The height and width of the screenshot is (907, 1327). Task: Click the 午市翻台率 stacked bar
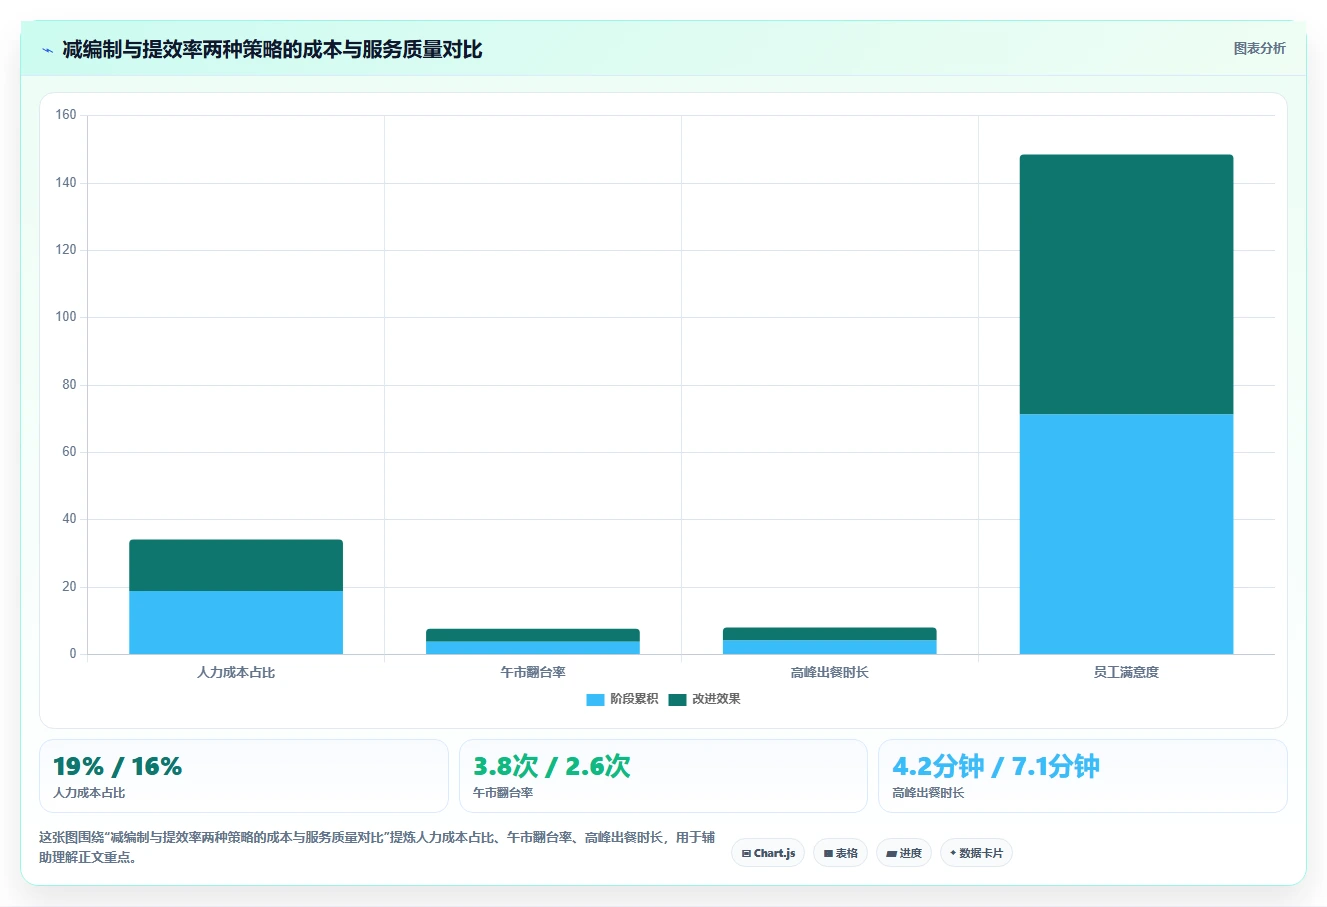click(x=533, y=641)
